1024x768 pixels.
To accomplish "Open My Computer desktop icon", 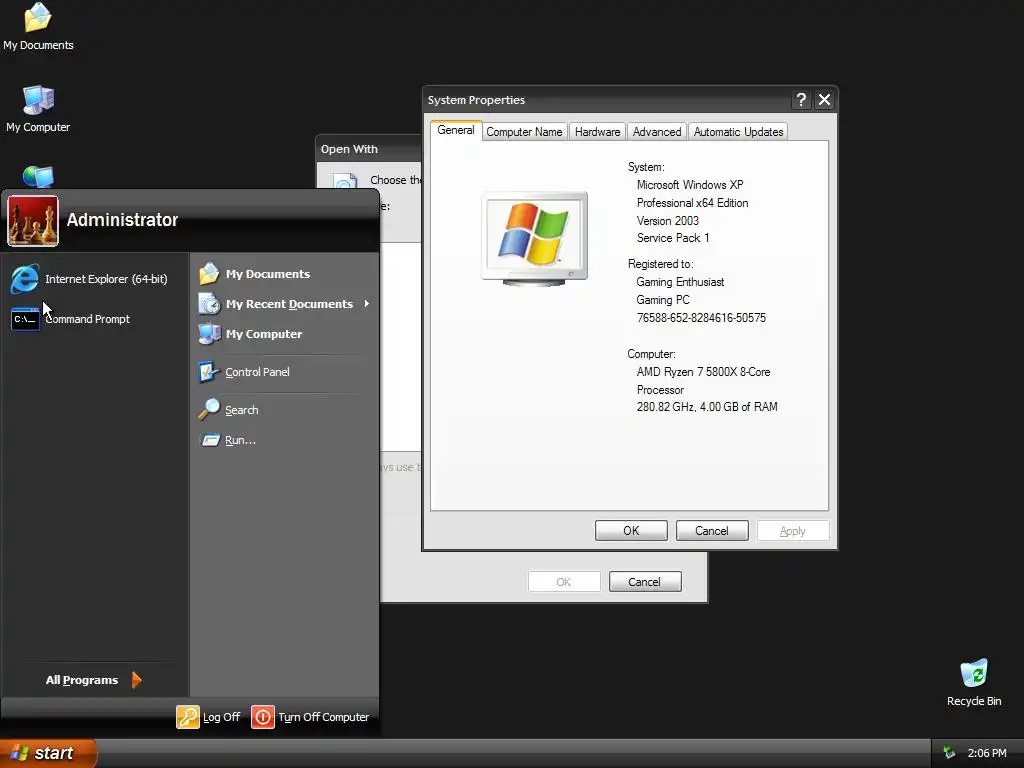I will pyautogui.click(x=38, y=108).
